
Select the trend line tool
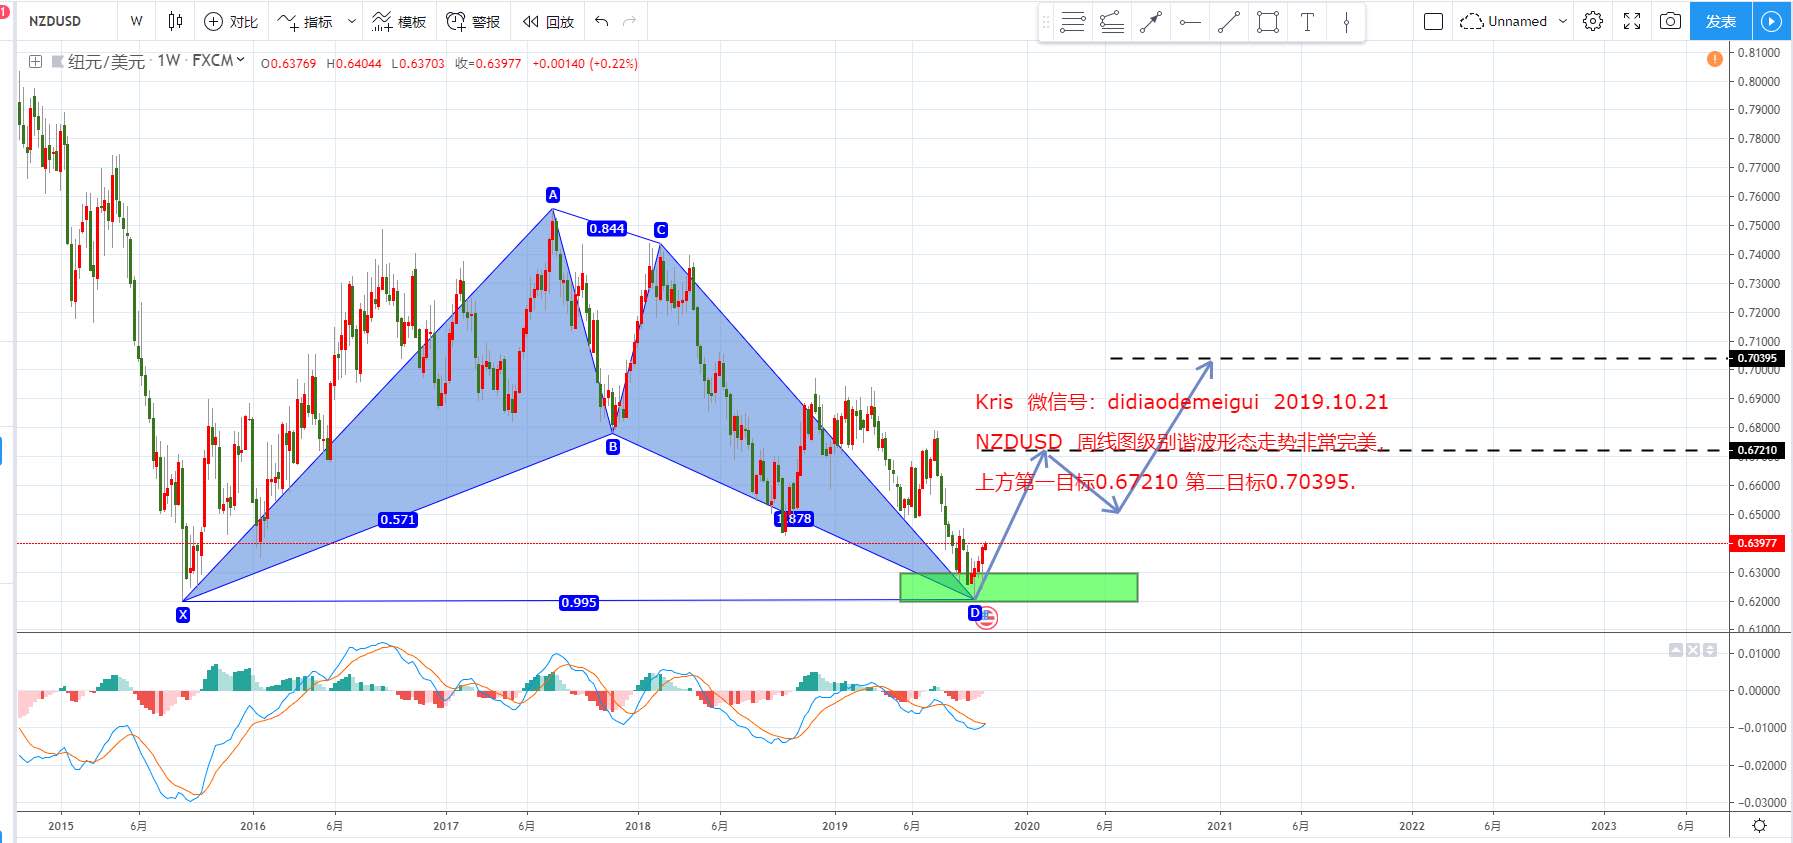point(1229,22)
